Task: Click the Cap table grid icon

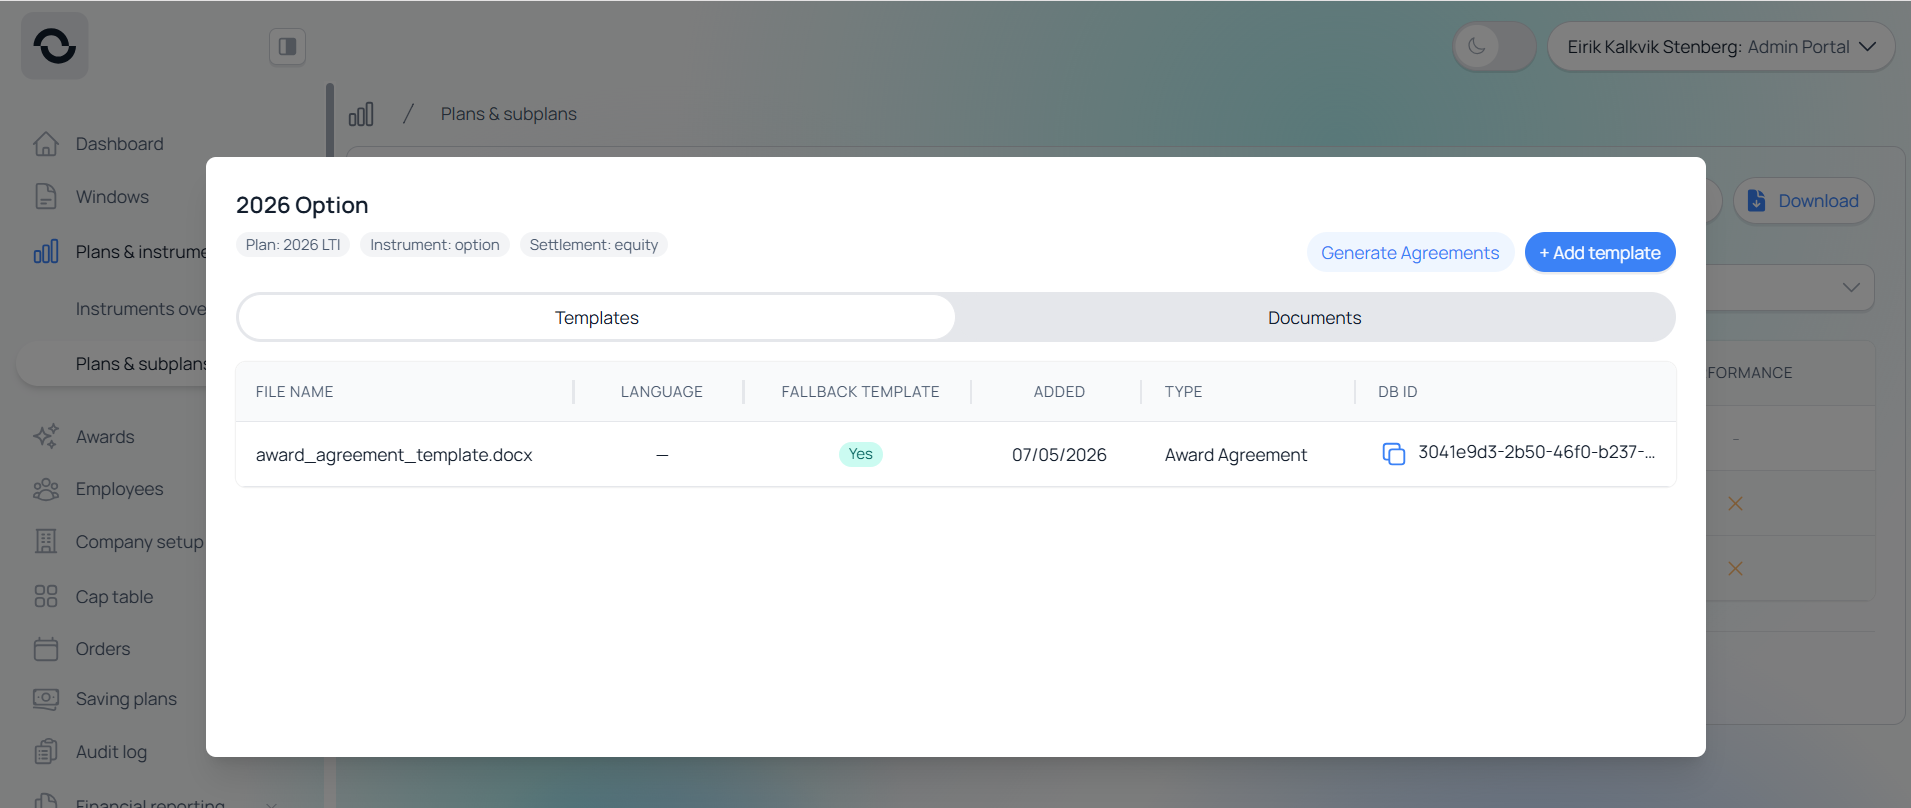Action: [46, 596]
